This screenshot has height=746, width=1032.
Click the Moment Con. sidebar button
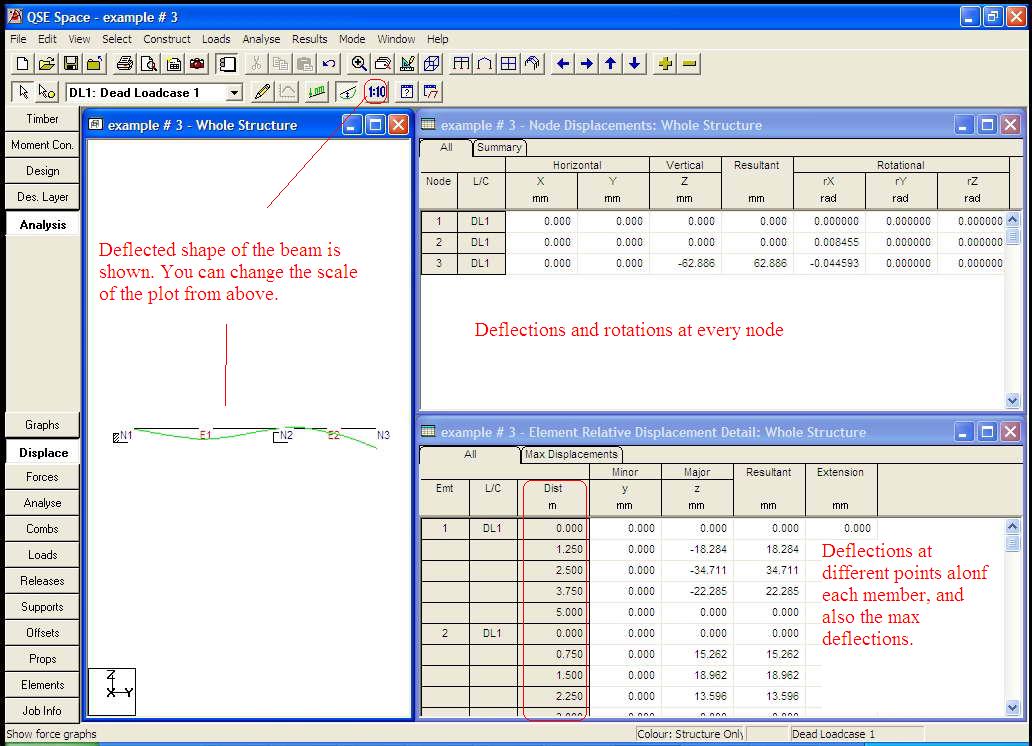pyautogui.click(x=42, y=145)
